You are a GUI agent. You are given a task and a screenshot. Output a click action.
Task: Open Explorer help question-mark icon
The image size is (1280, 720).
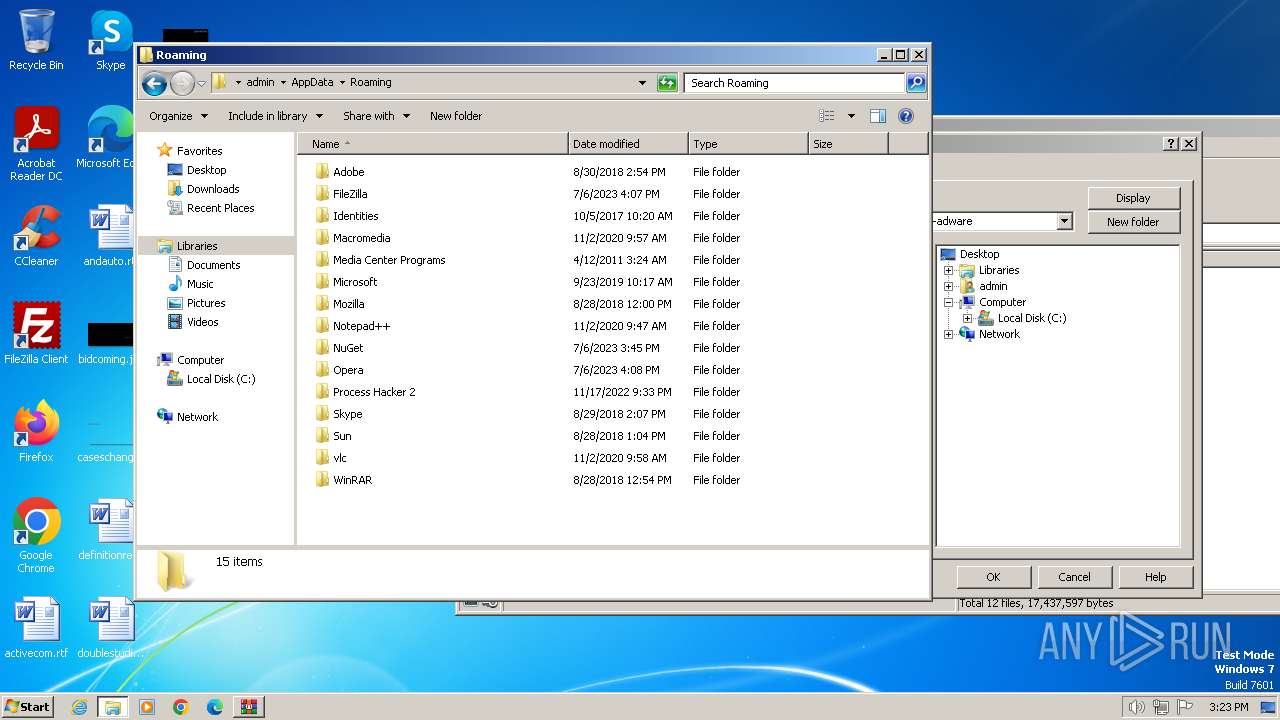click(906, 116)
